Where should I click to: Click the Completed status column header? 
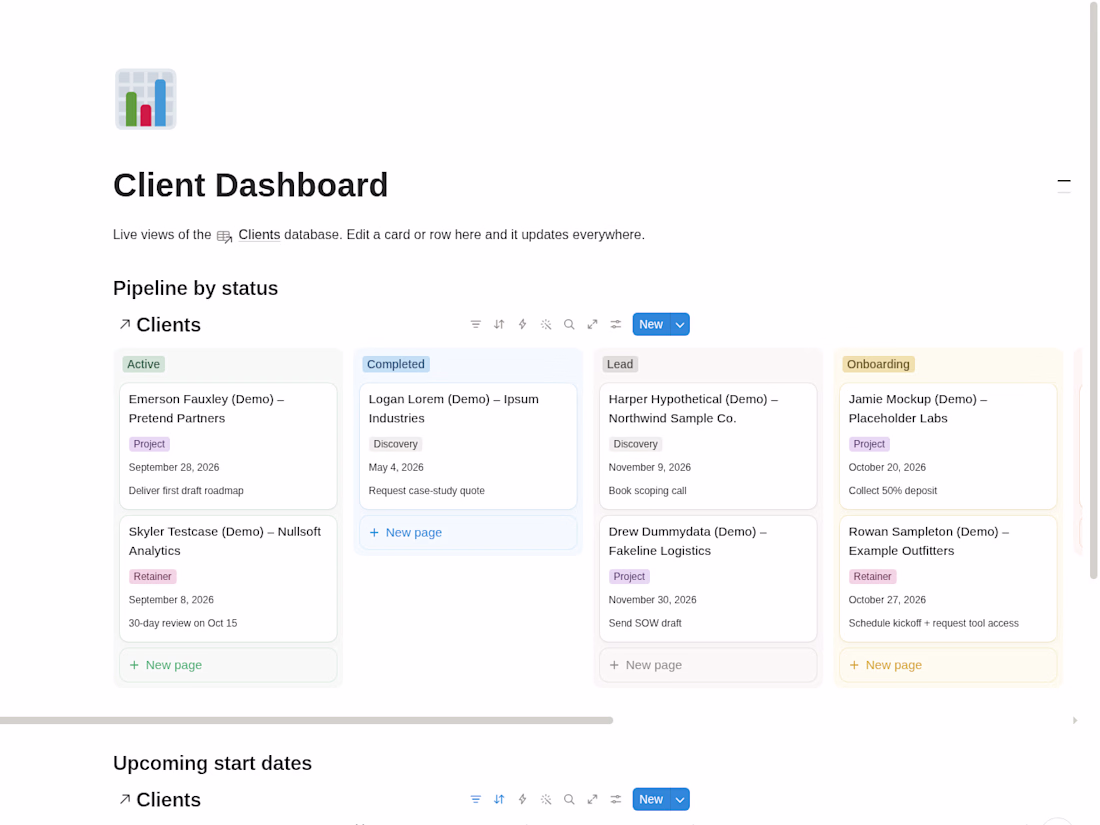coord(396,364)
